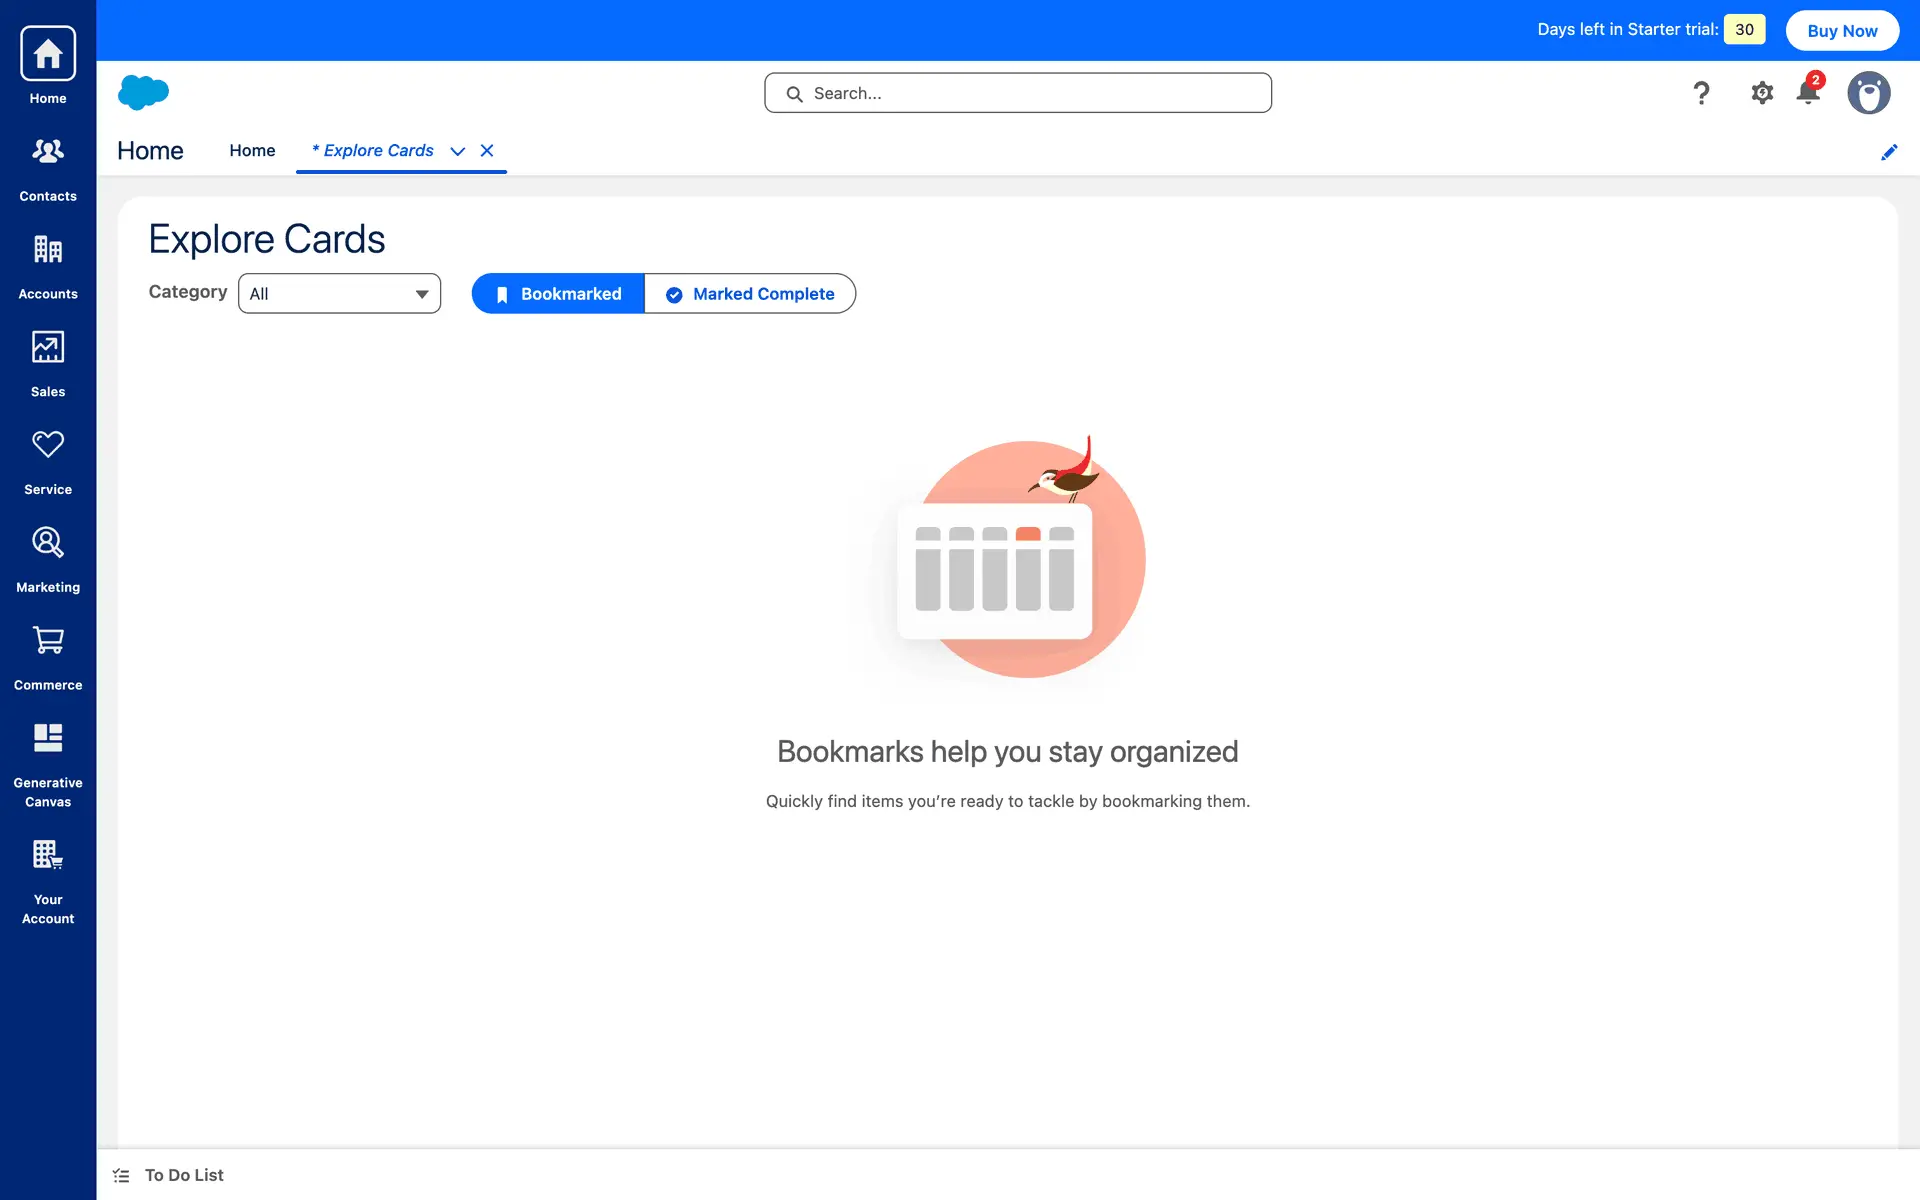
Task: Close the Explore Cards tab
Action: tap(487, 151)
